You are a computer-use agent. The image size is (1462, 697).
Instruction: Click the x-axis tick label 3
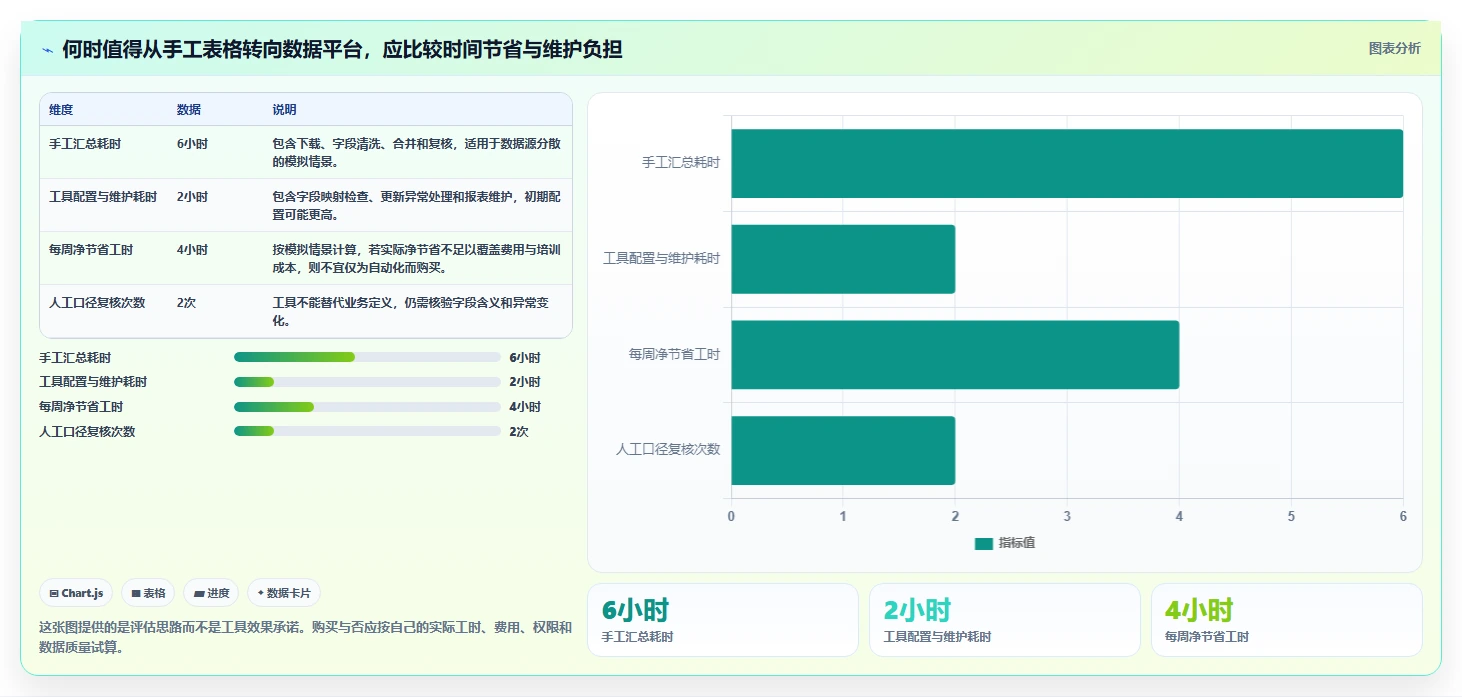[1067, 517]
